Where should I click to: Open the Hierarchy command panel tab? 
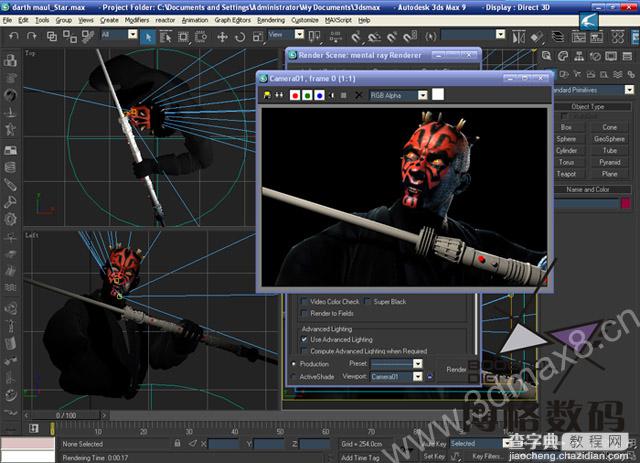point(579,56)
